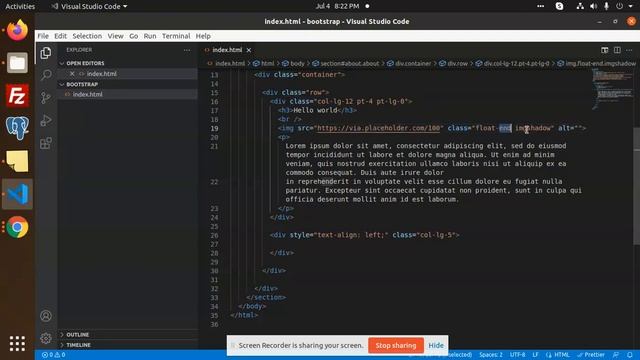Hide the screen sharing notification
The height and width of the screenshot is (360, 640).
point(436,345)
